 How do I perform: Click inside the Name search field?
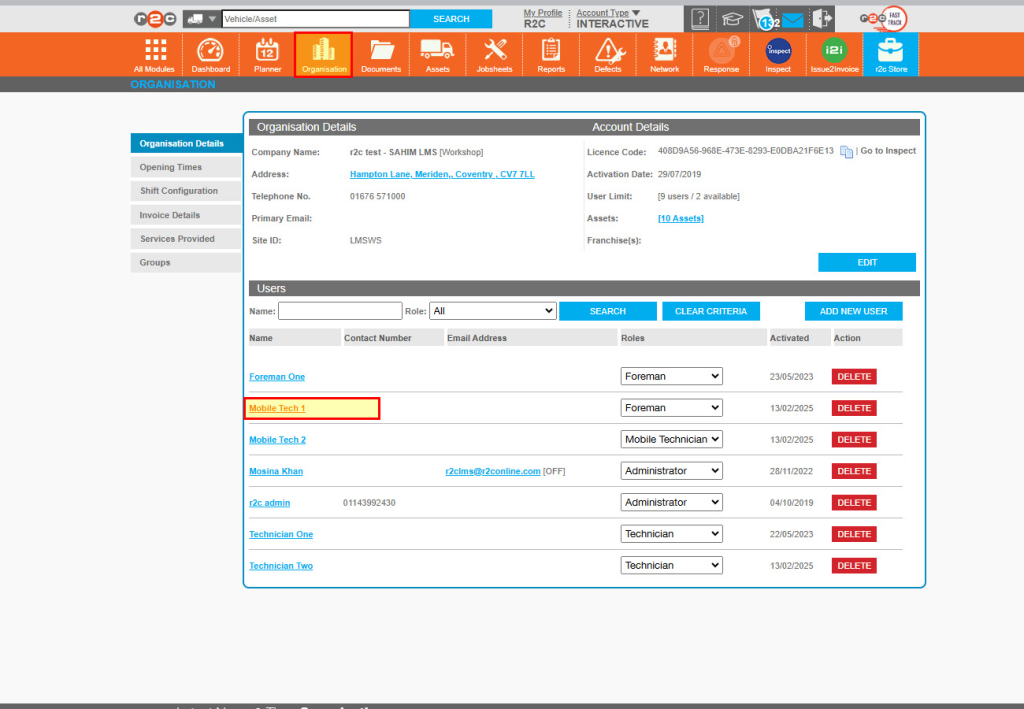[340, 311]
